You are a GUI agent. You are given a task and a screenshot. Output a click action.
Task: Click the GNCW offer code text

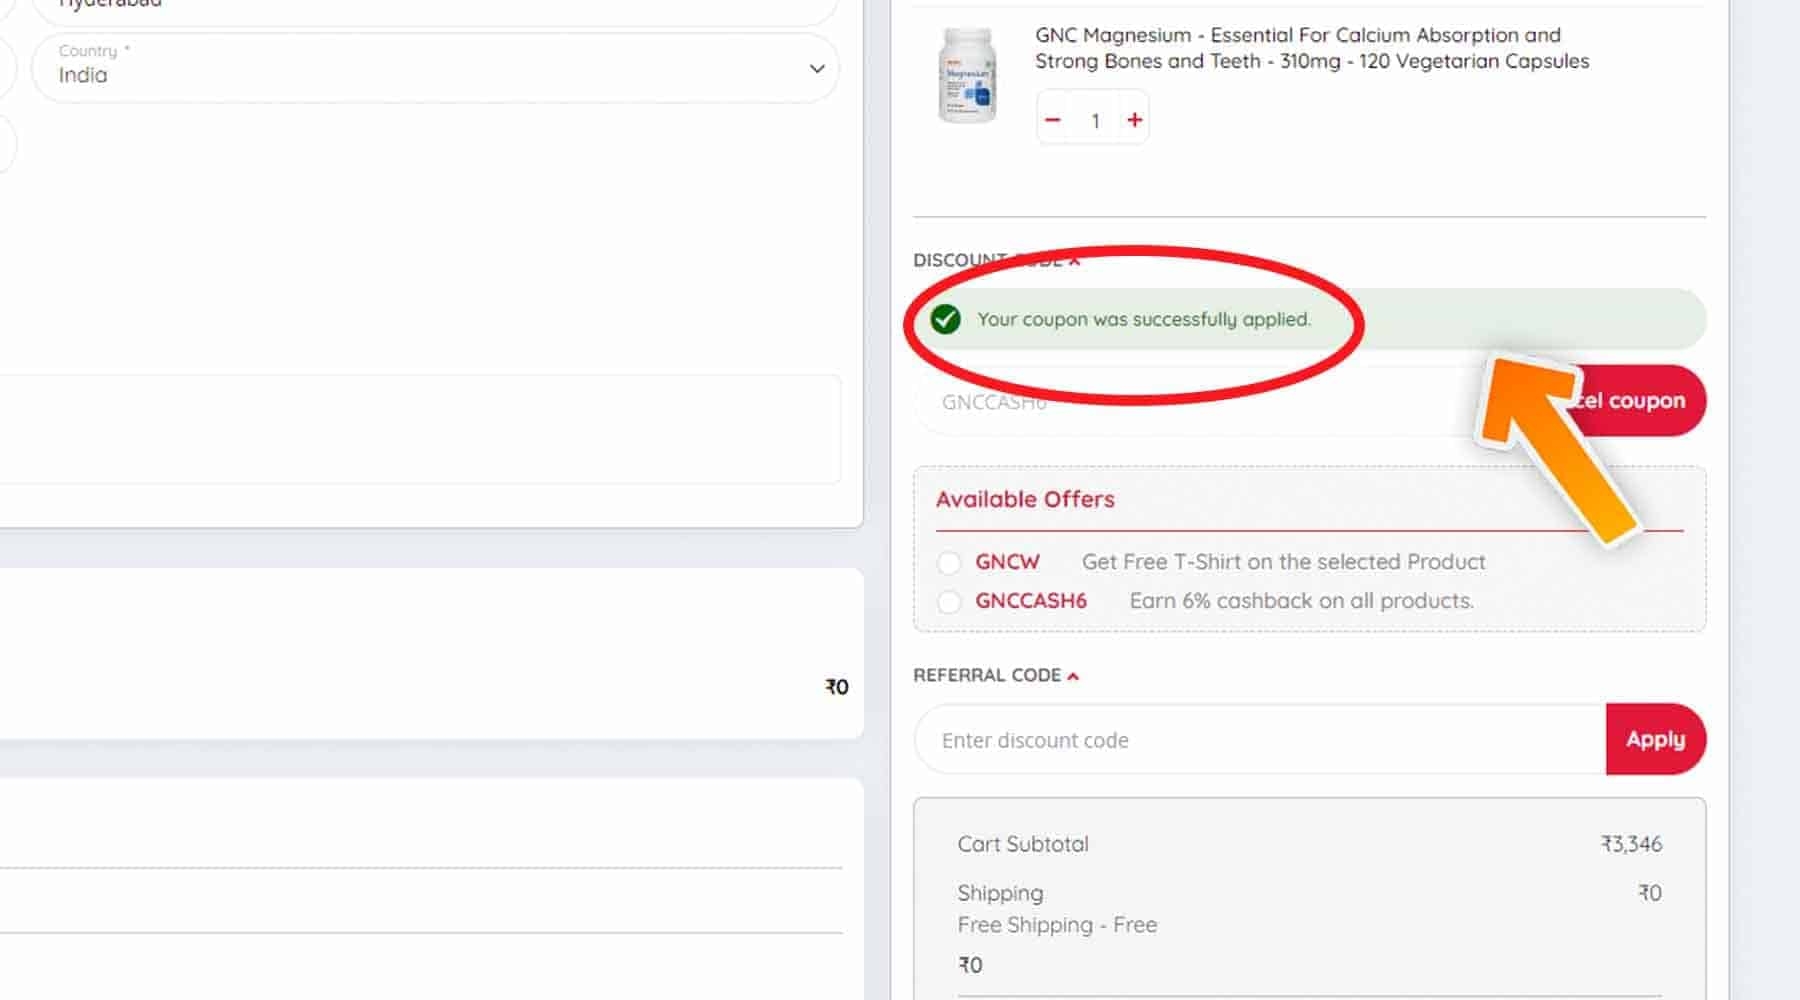coord(1007,562)
